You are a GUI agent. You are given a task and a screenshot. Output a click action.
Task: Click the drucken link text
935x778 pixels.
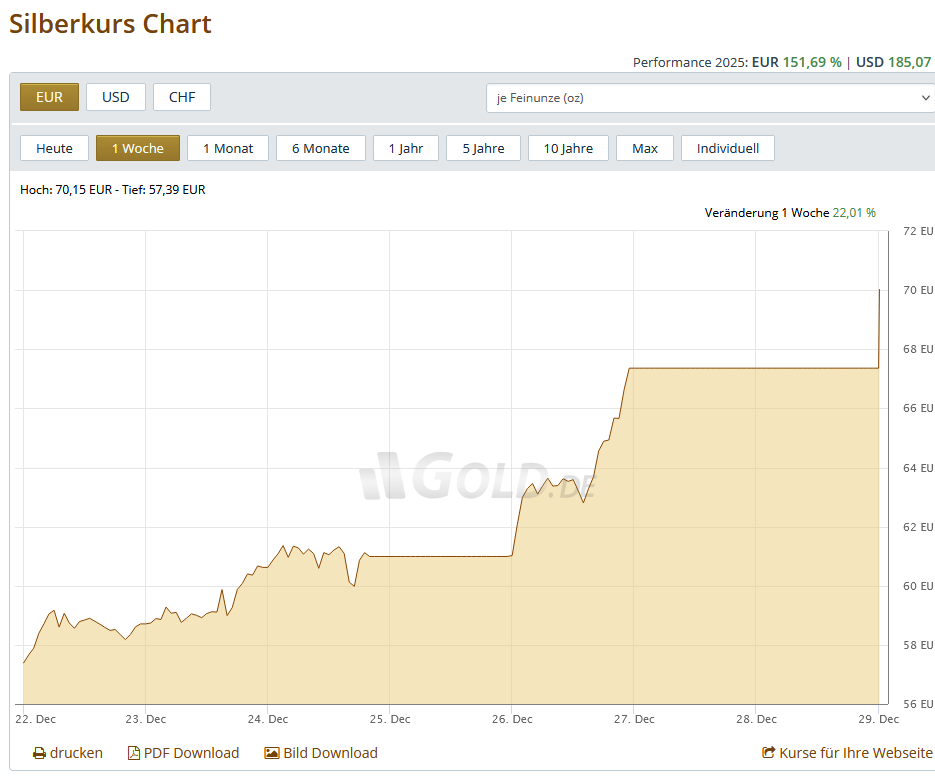click(76, 754)
